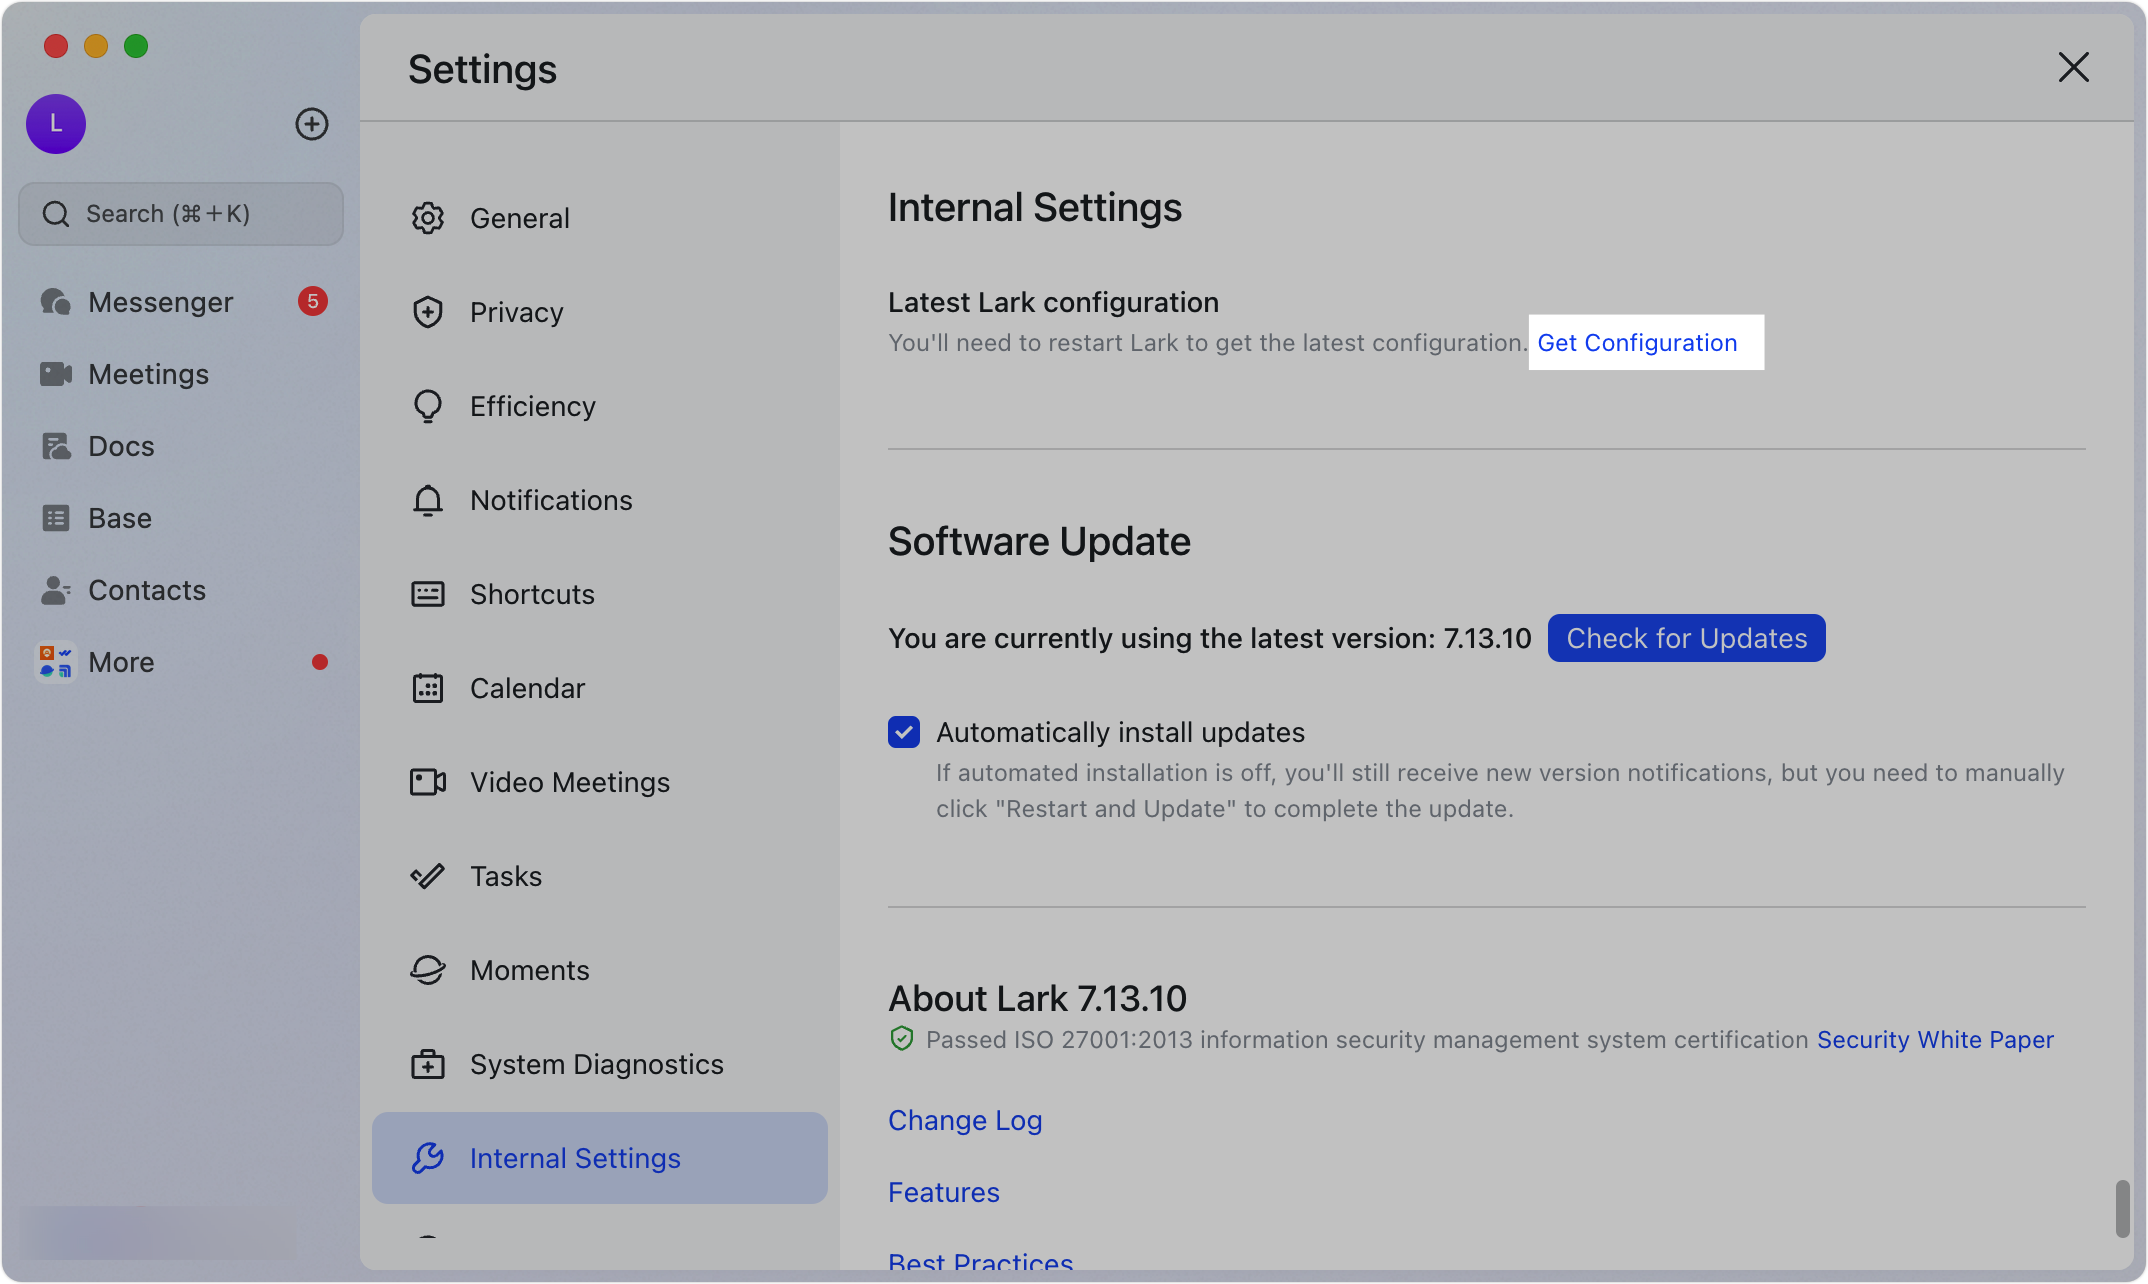Viewport: 2148px width, 1284px height.
Task: Click the Search input field
Action: 180,213
